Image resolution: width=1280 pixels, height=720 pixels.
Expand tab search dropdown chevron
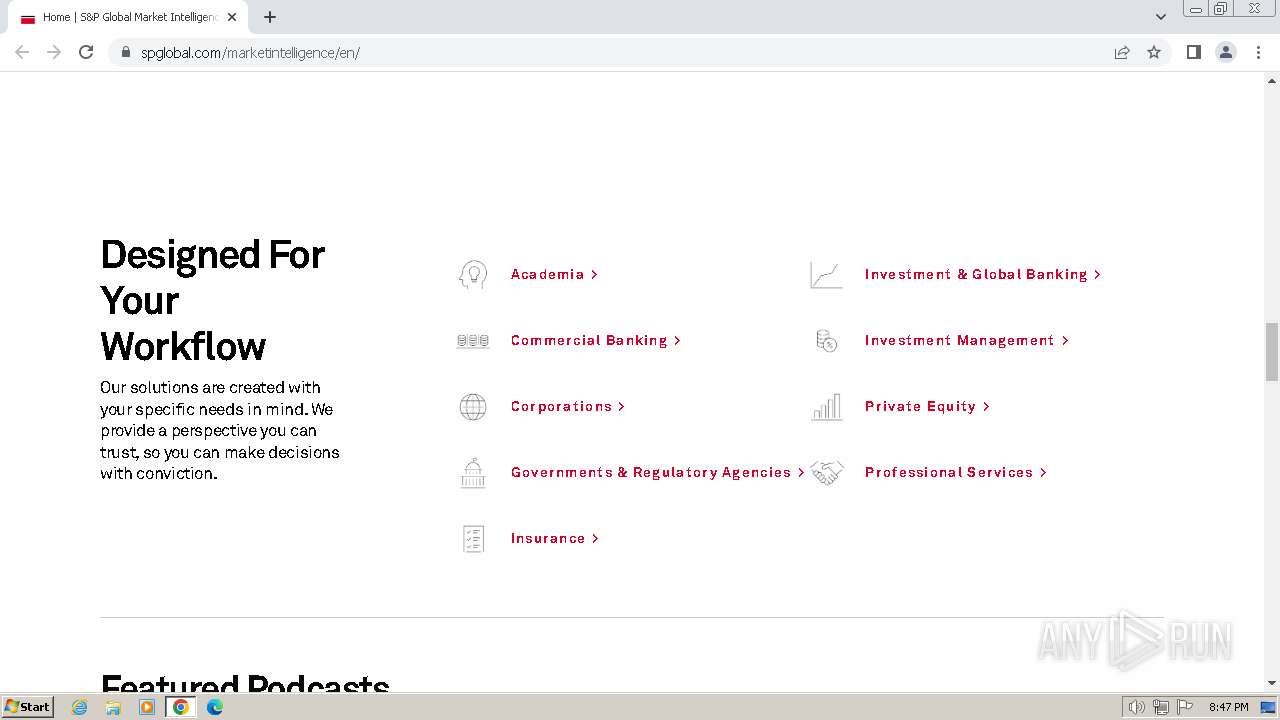(1160, 17)
